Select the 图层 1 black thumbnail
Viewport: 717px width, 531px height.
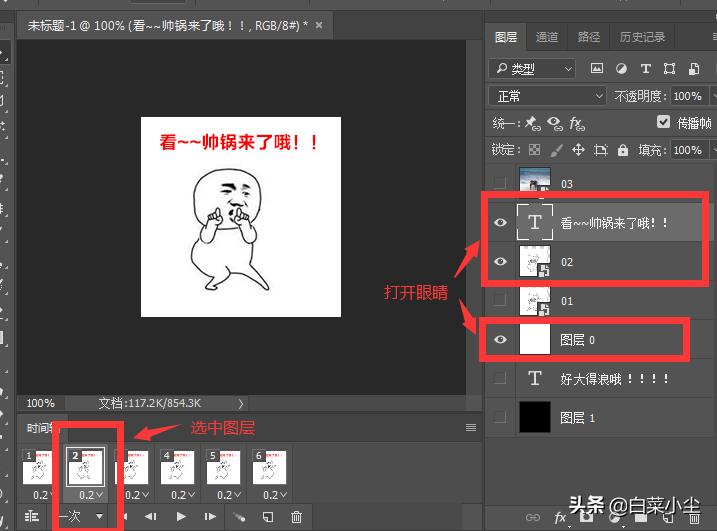(x=535, y=417)
